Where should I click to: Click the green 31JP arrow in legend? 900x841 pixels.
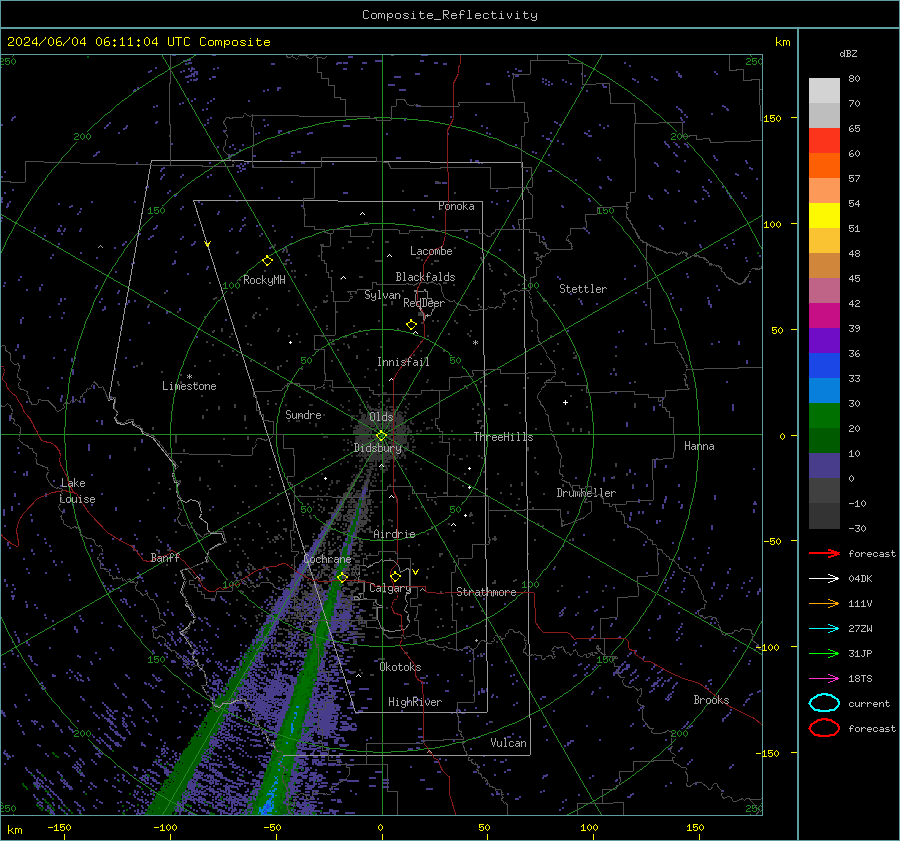click(824, 653)
